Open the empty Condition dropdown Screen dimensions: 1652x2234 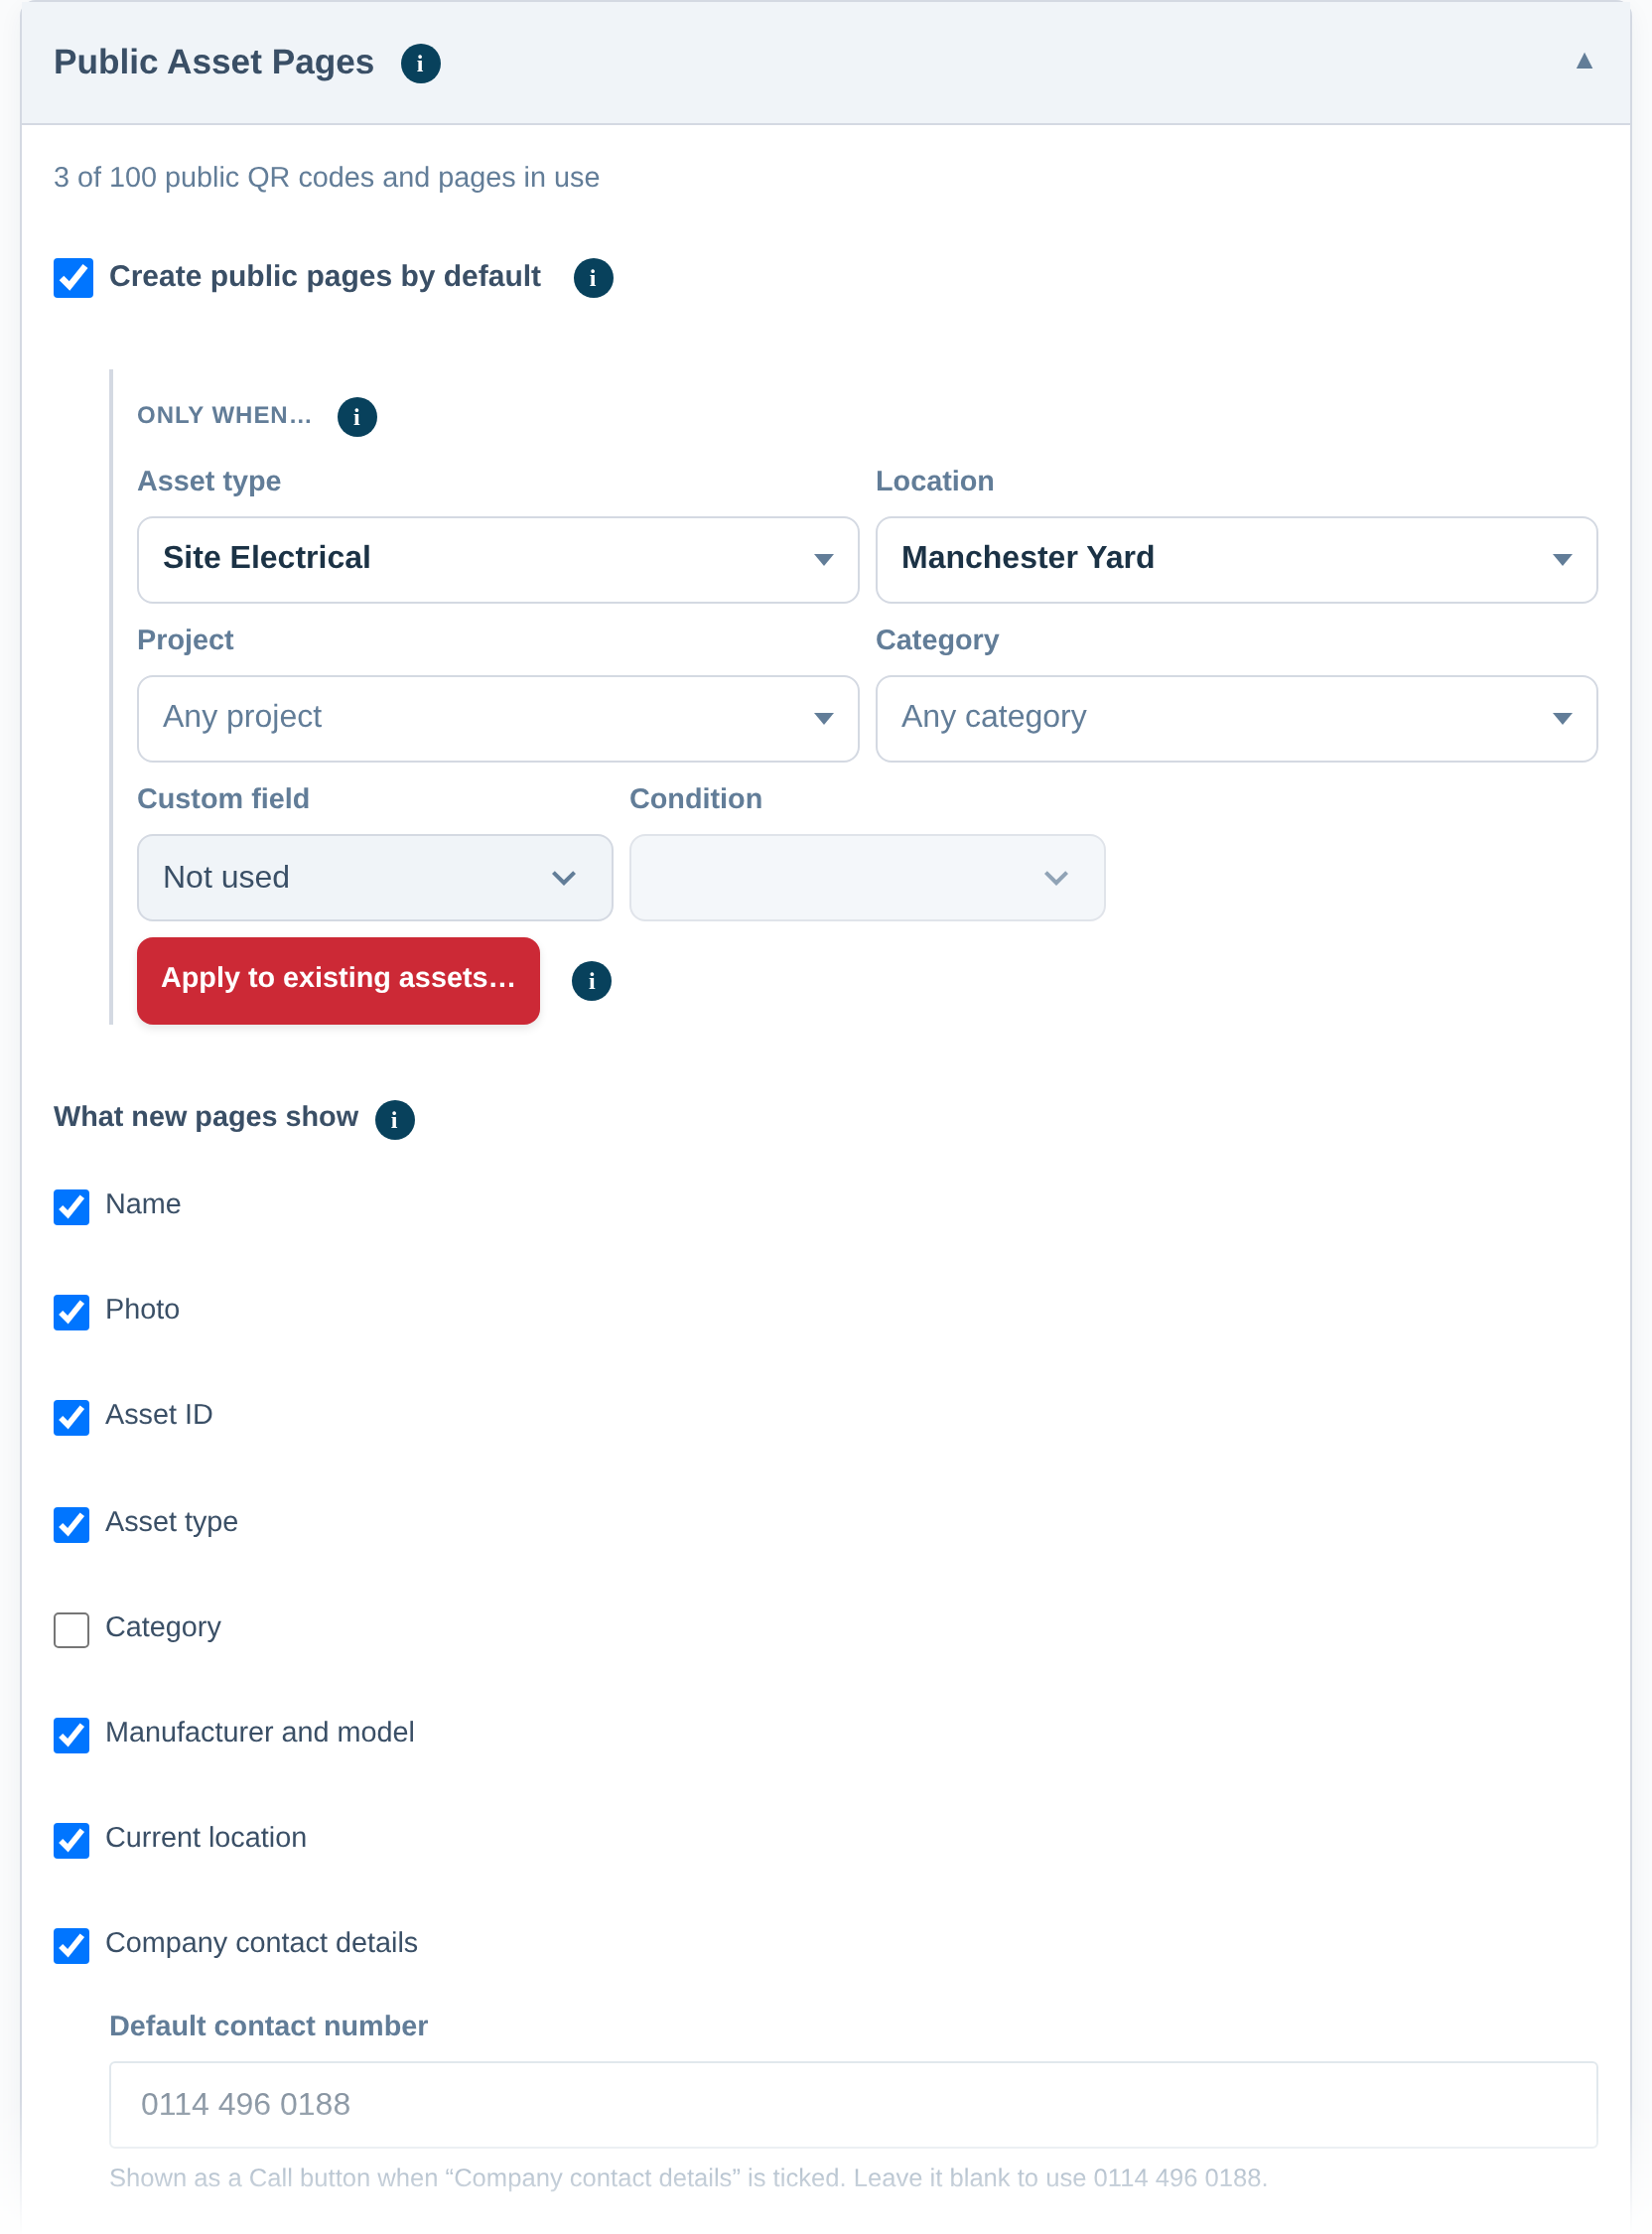[x=867, y=877]
